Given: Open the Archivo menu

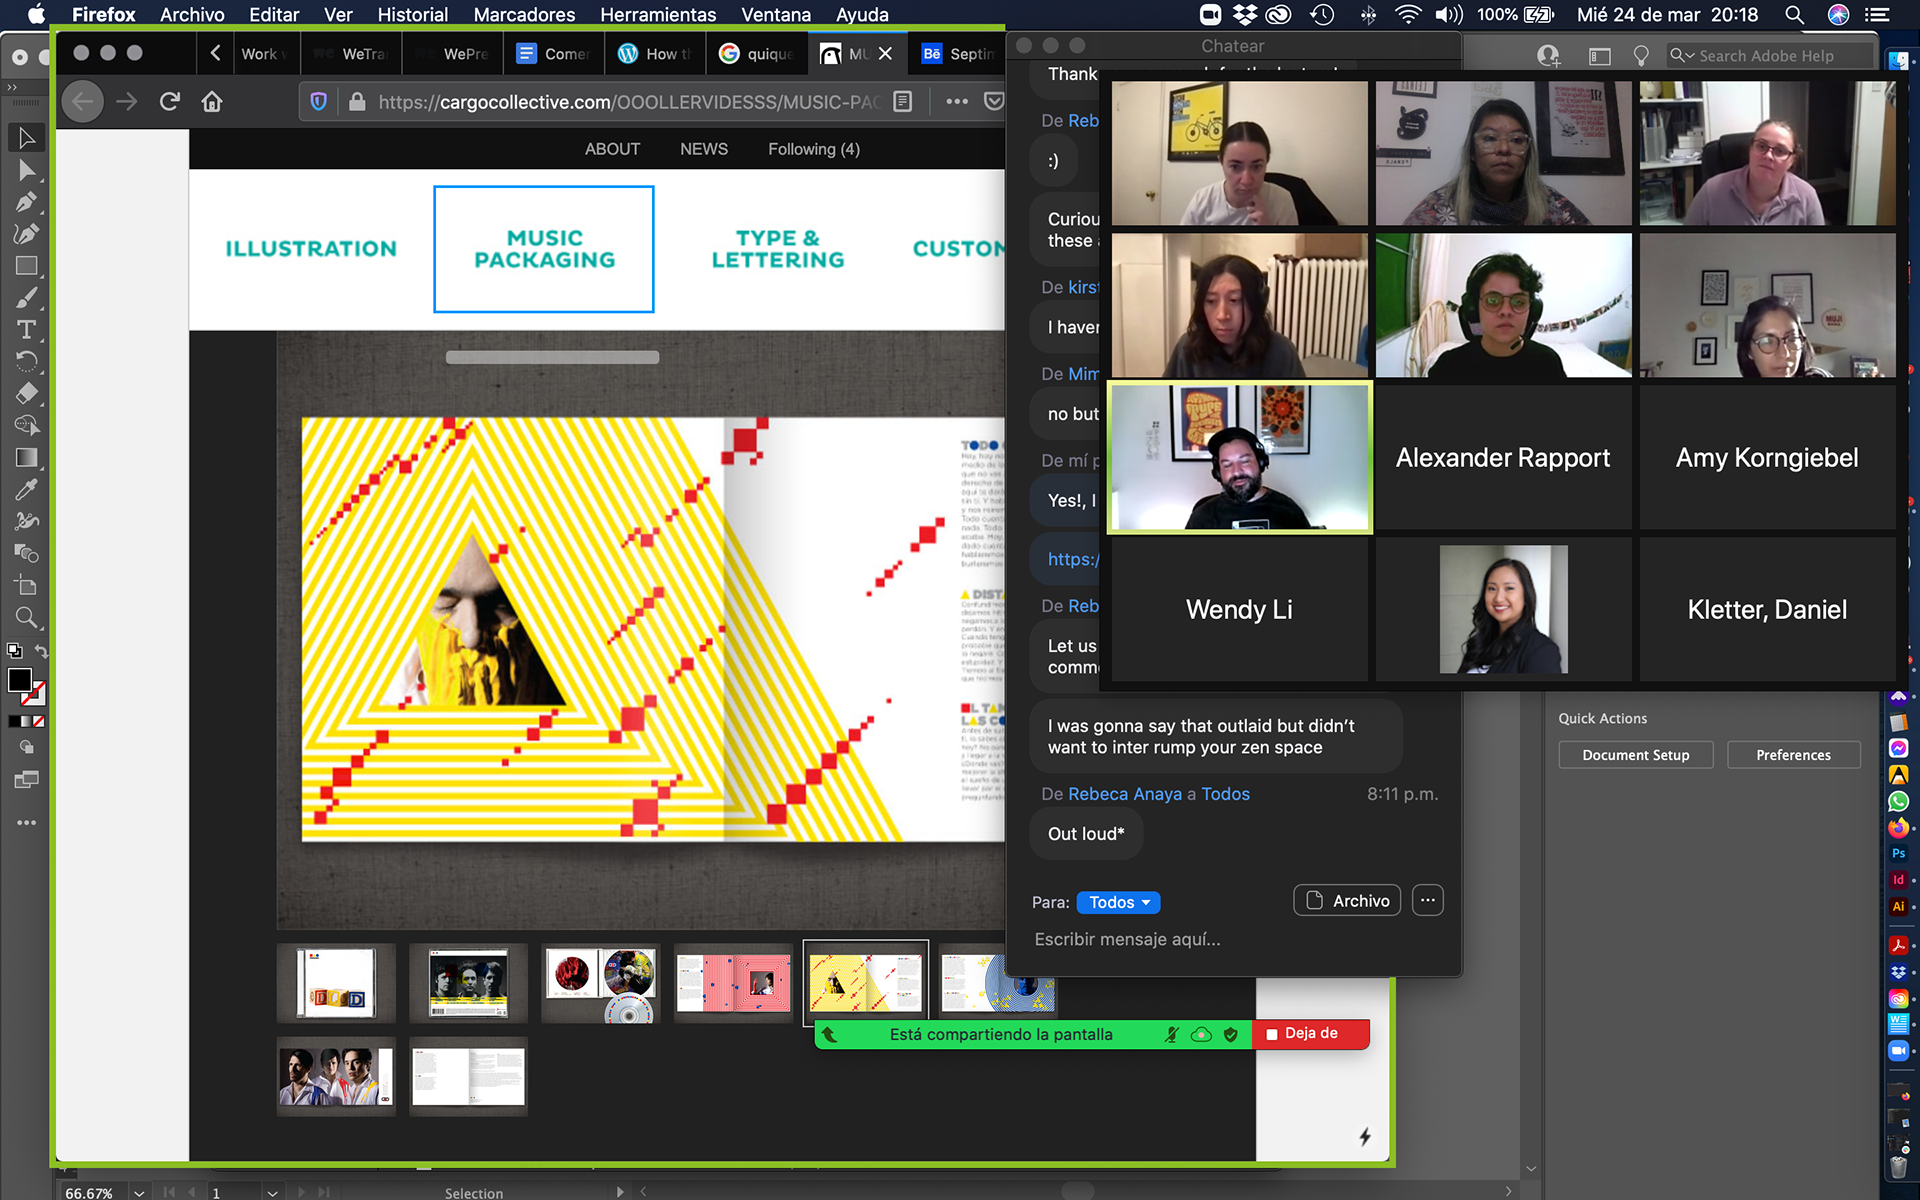Looking at the screenshot, I should [192, 15].
